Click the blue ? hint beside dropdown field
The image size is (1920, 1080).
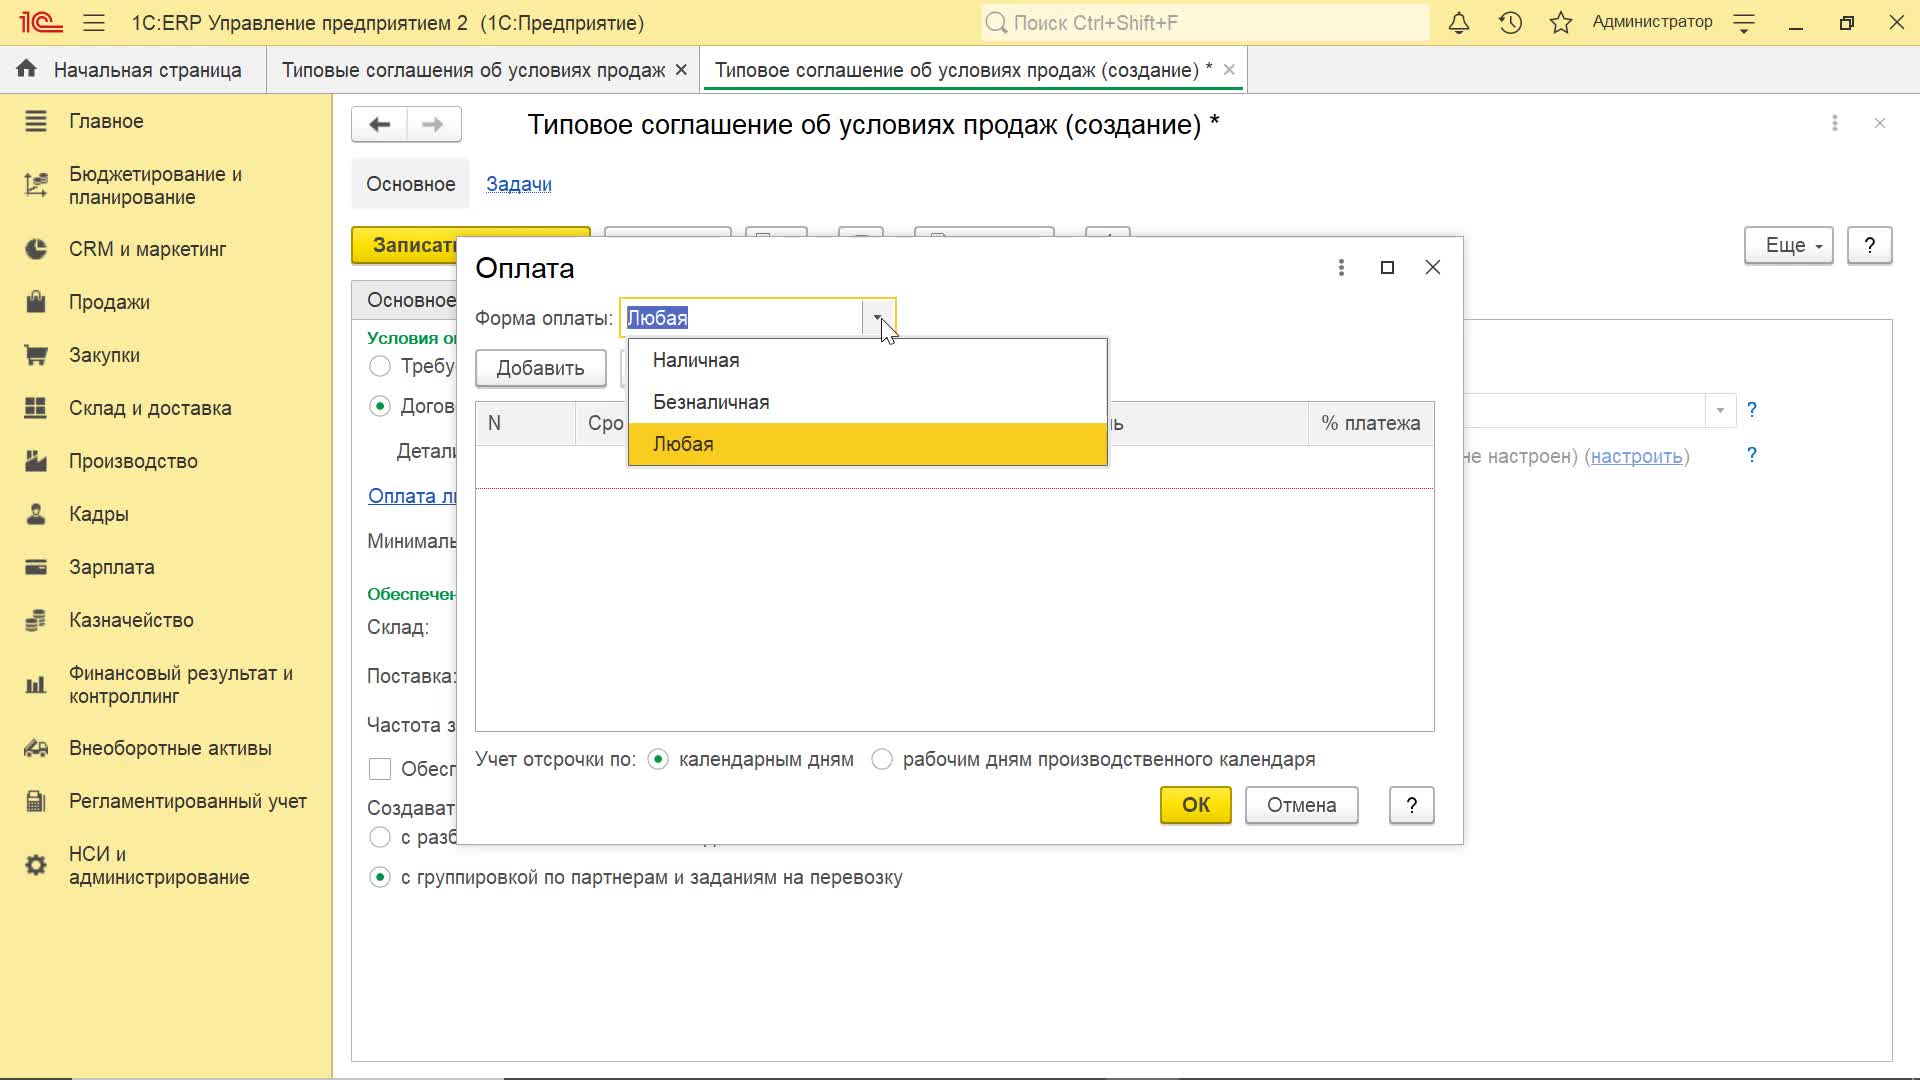point(1751,409)
